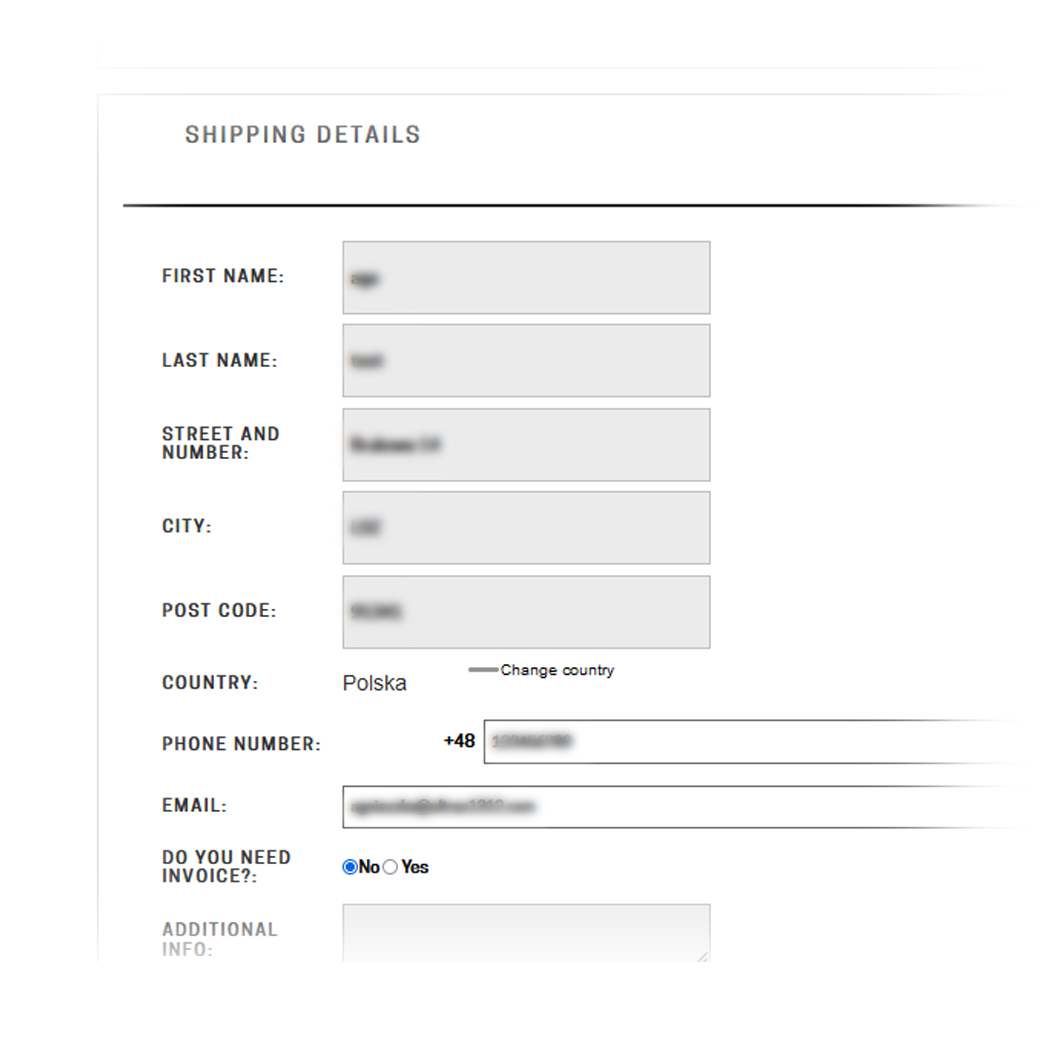Screen dimensions: 1050x1050
Task: Select the "No" invoice radio button
Action: click(x=350, y=867)
